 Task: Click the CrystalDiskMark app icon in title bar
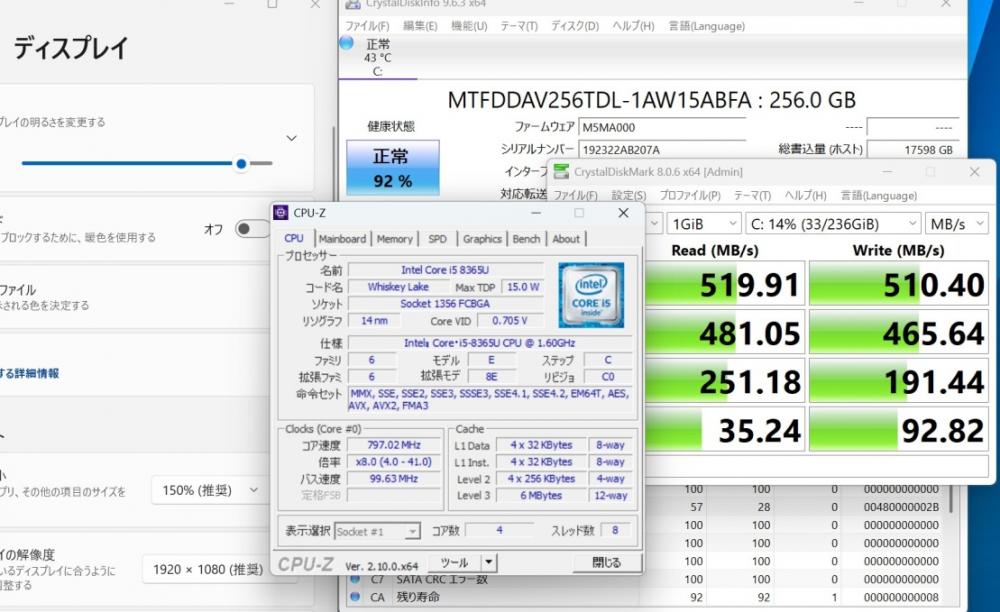point(561,171)
